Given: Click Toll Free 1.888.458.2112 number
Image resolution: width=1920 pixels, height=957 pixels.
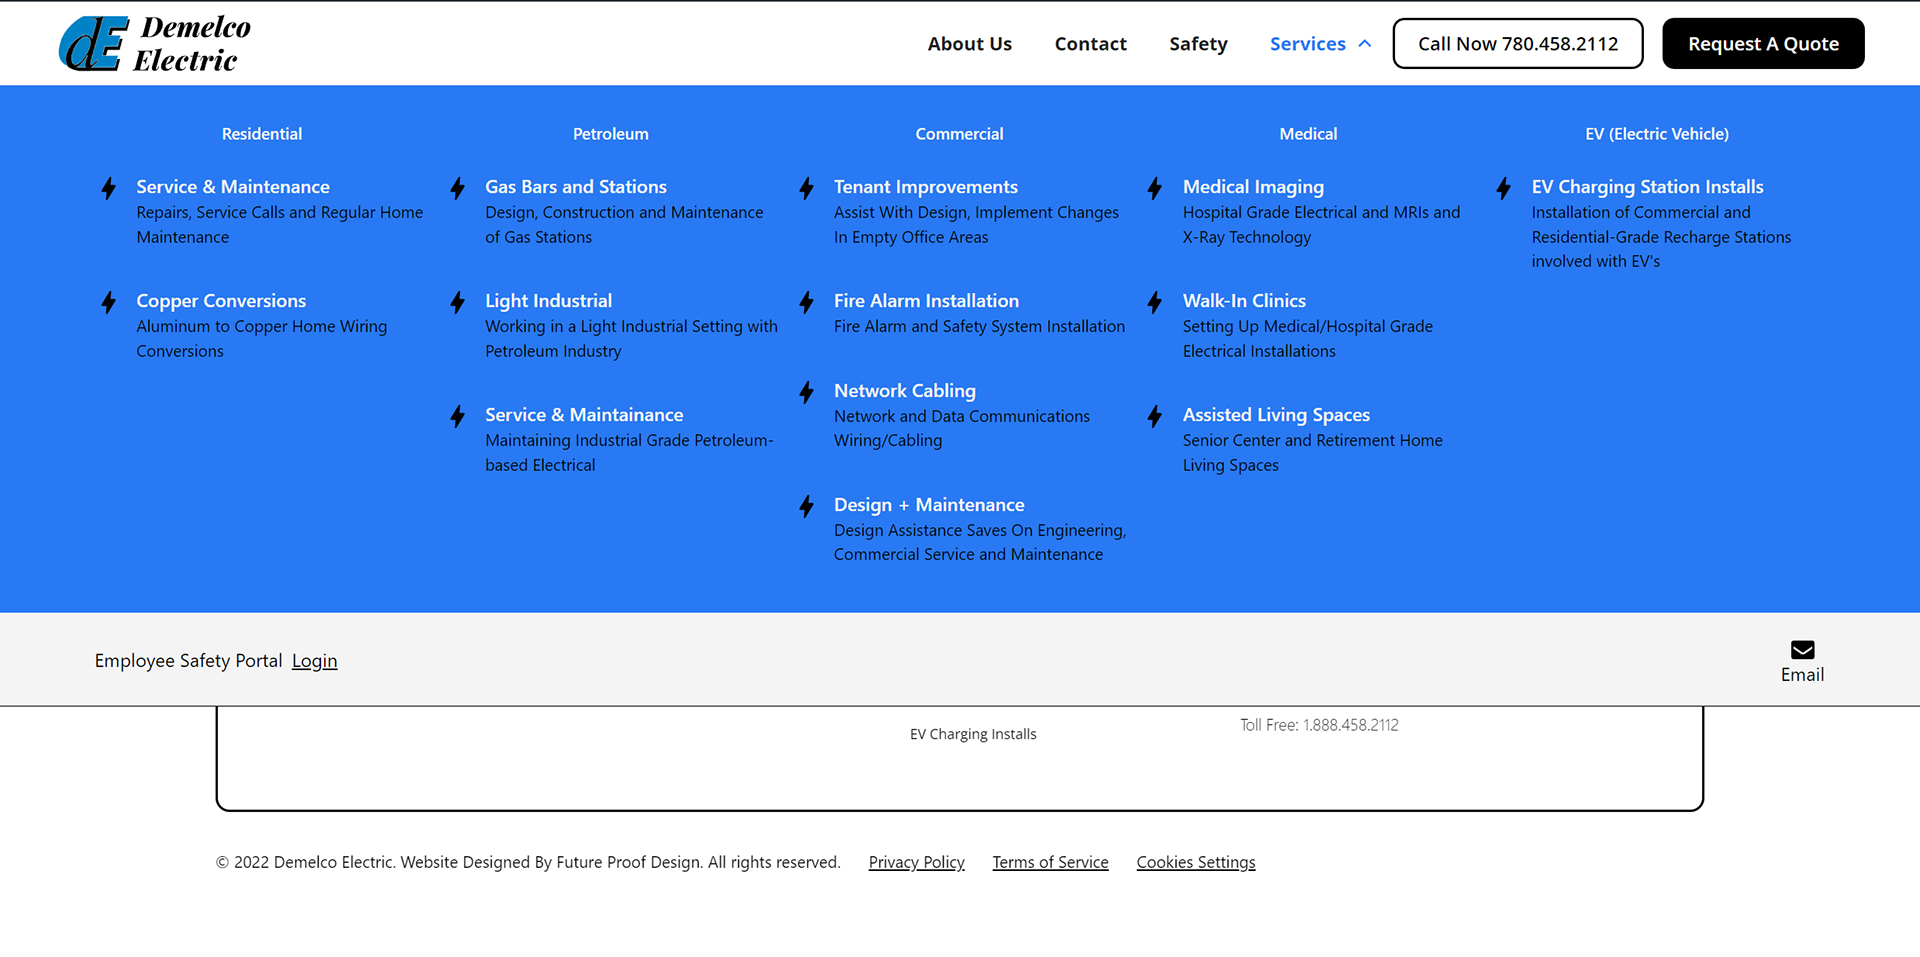Looking at the screenshot, I should point(1319,725).
